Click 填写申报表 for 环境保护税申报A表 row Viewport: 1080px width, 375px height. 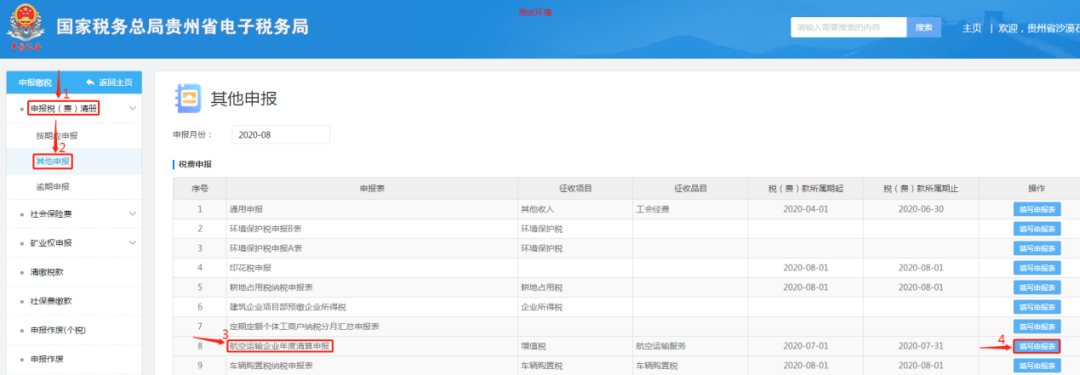point(1037,248)
